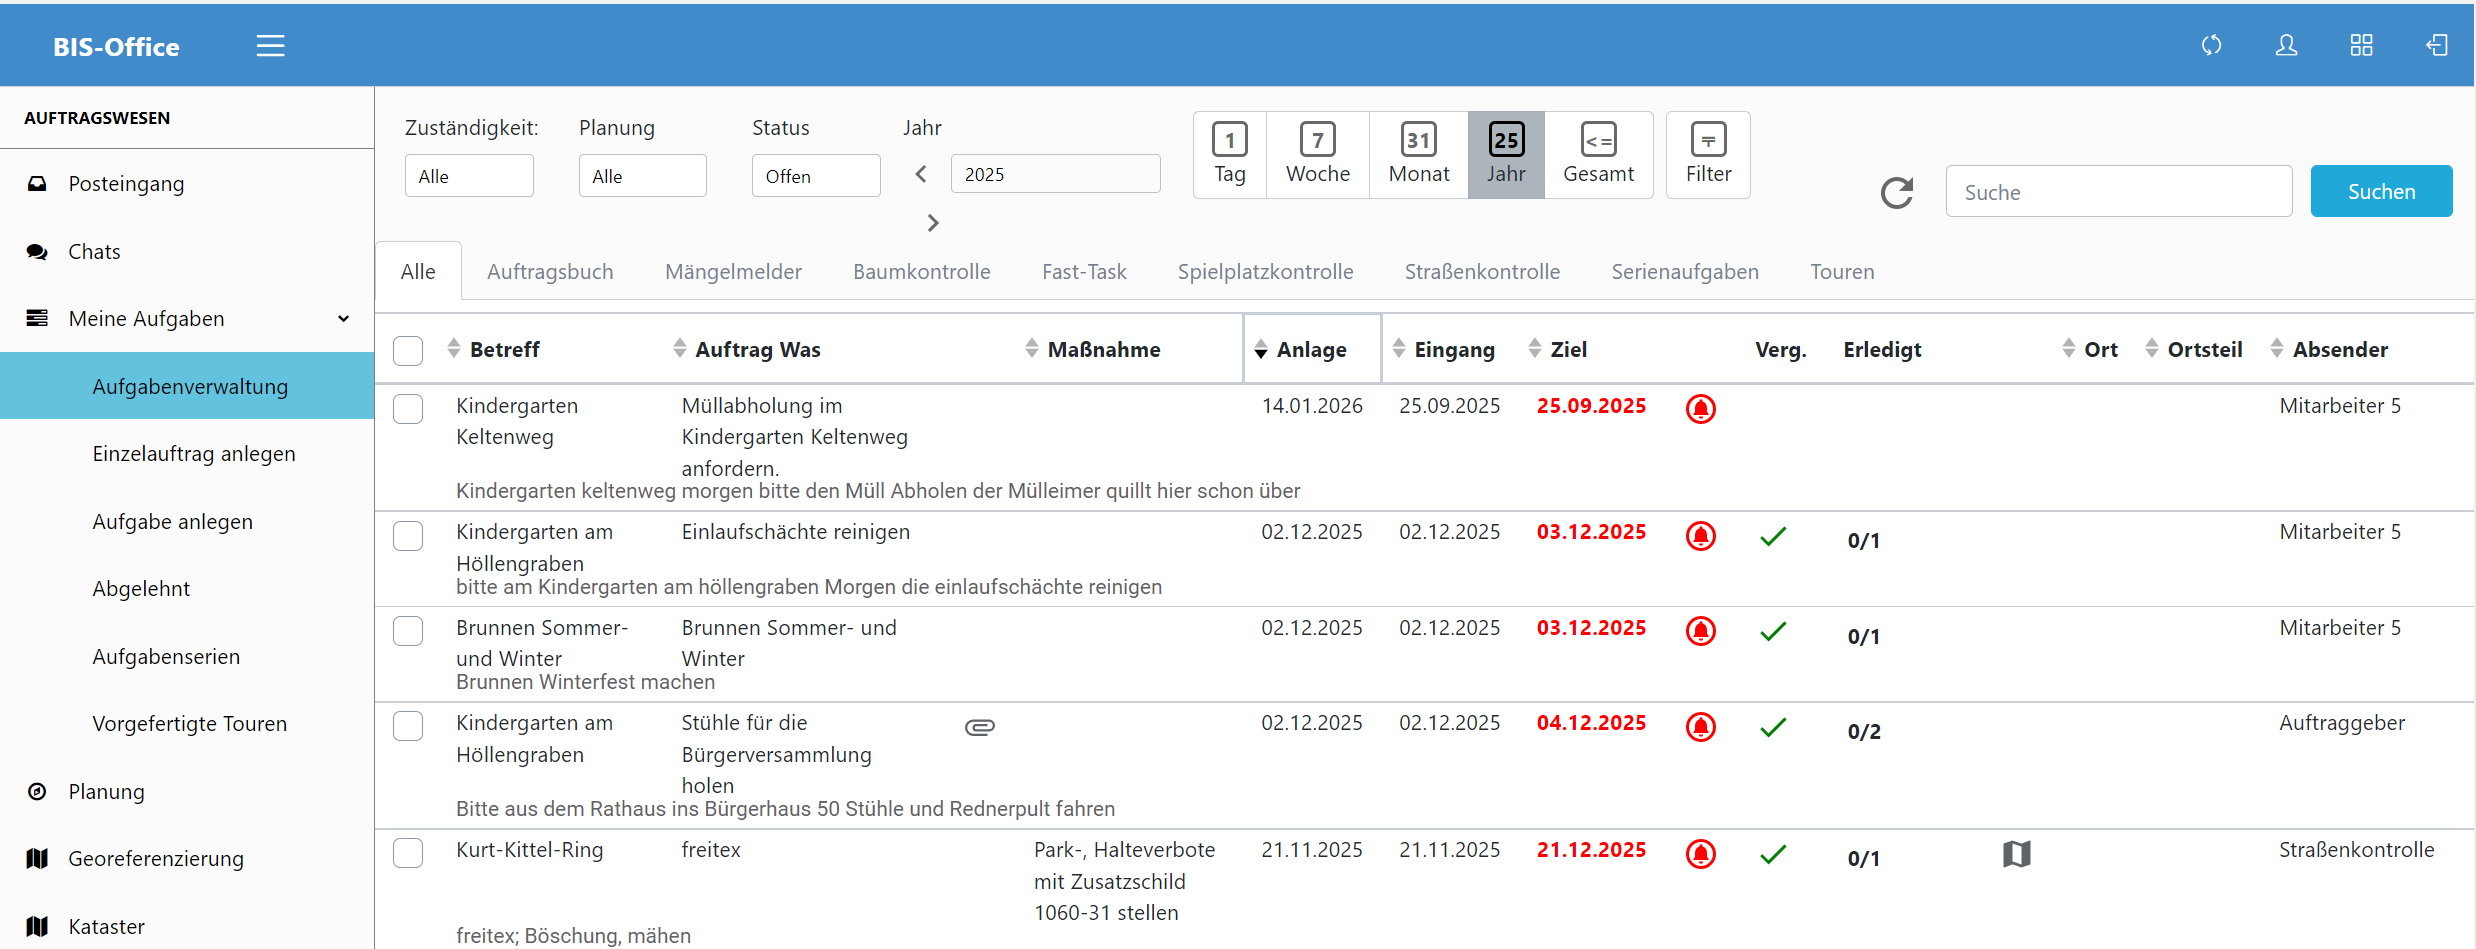The image size is (2476, 949).
Task: Switch to the Fast-Task tab
Action: point(1084,272)
